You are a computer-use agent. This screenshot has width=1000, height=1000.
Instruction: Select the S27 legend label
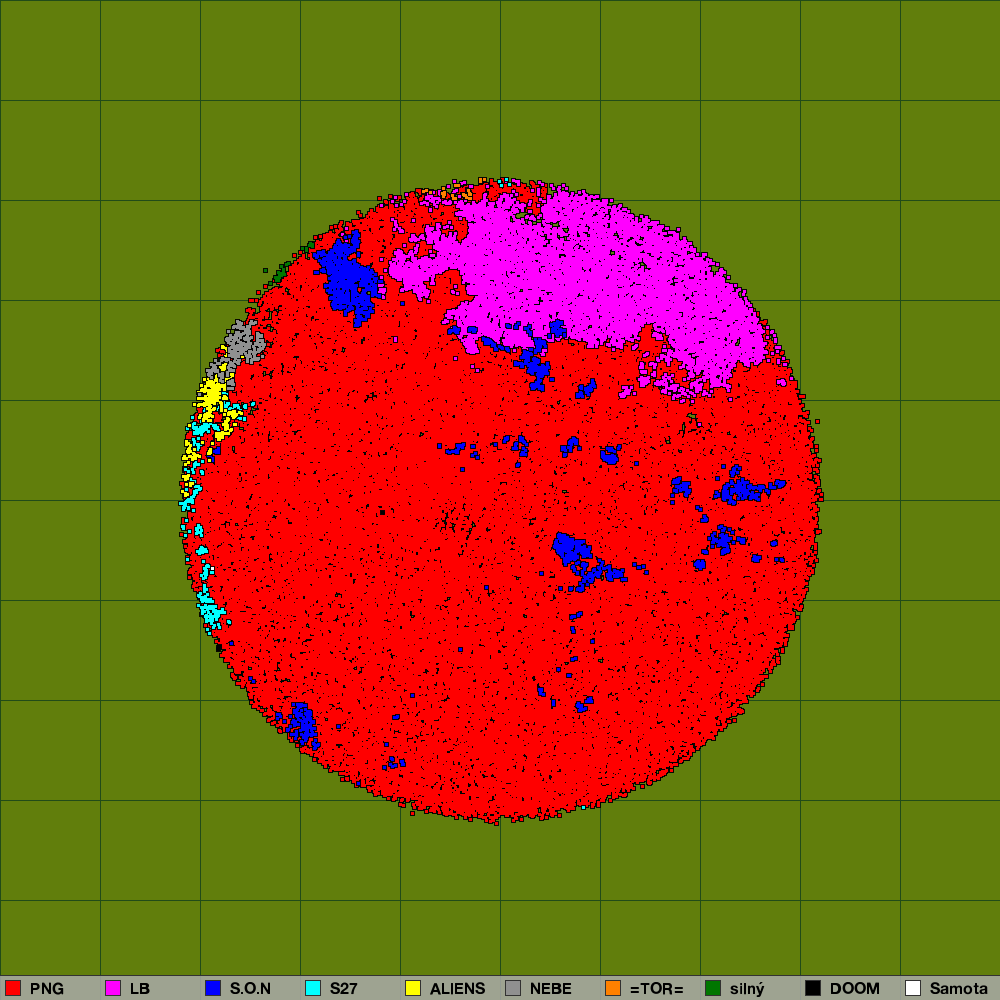coord(343,989)
